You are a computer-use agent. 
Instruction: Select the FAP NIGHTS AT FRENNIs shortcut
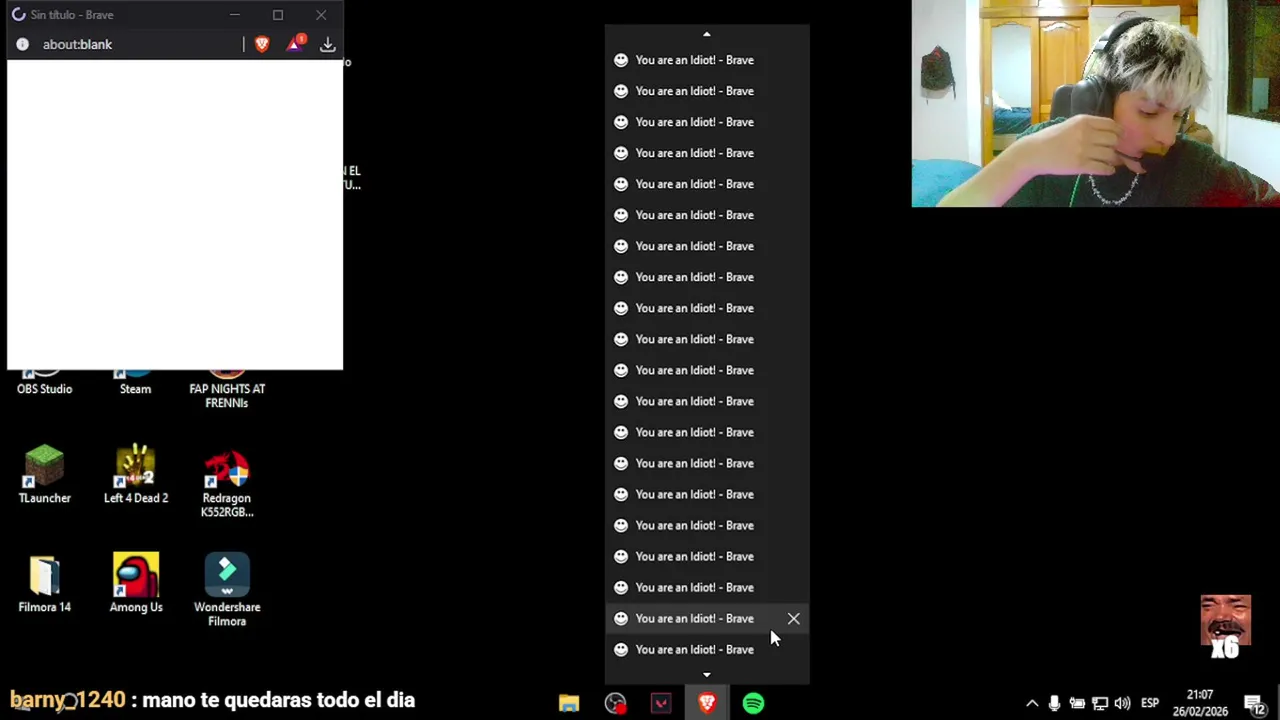(227, 389)
